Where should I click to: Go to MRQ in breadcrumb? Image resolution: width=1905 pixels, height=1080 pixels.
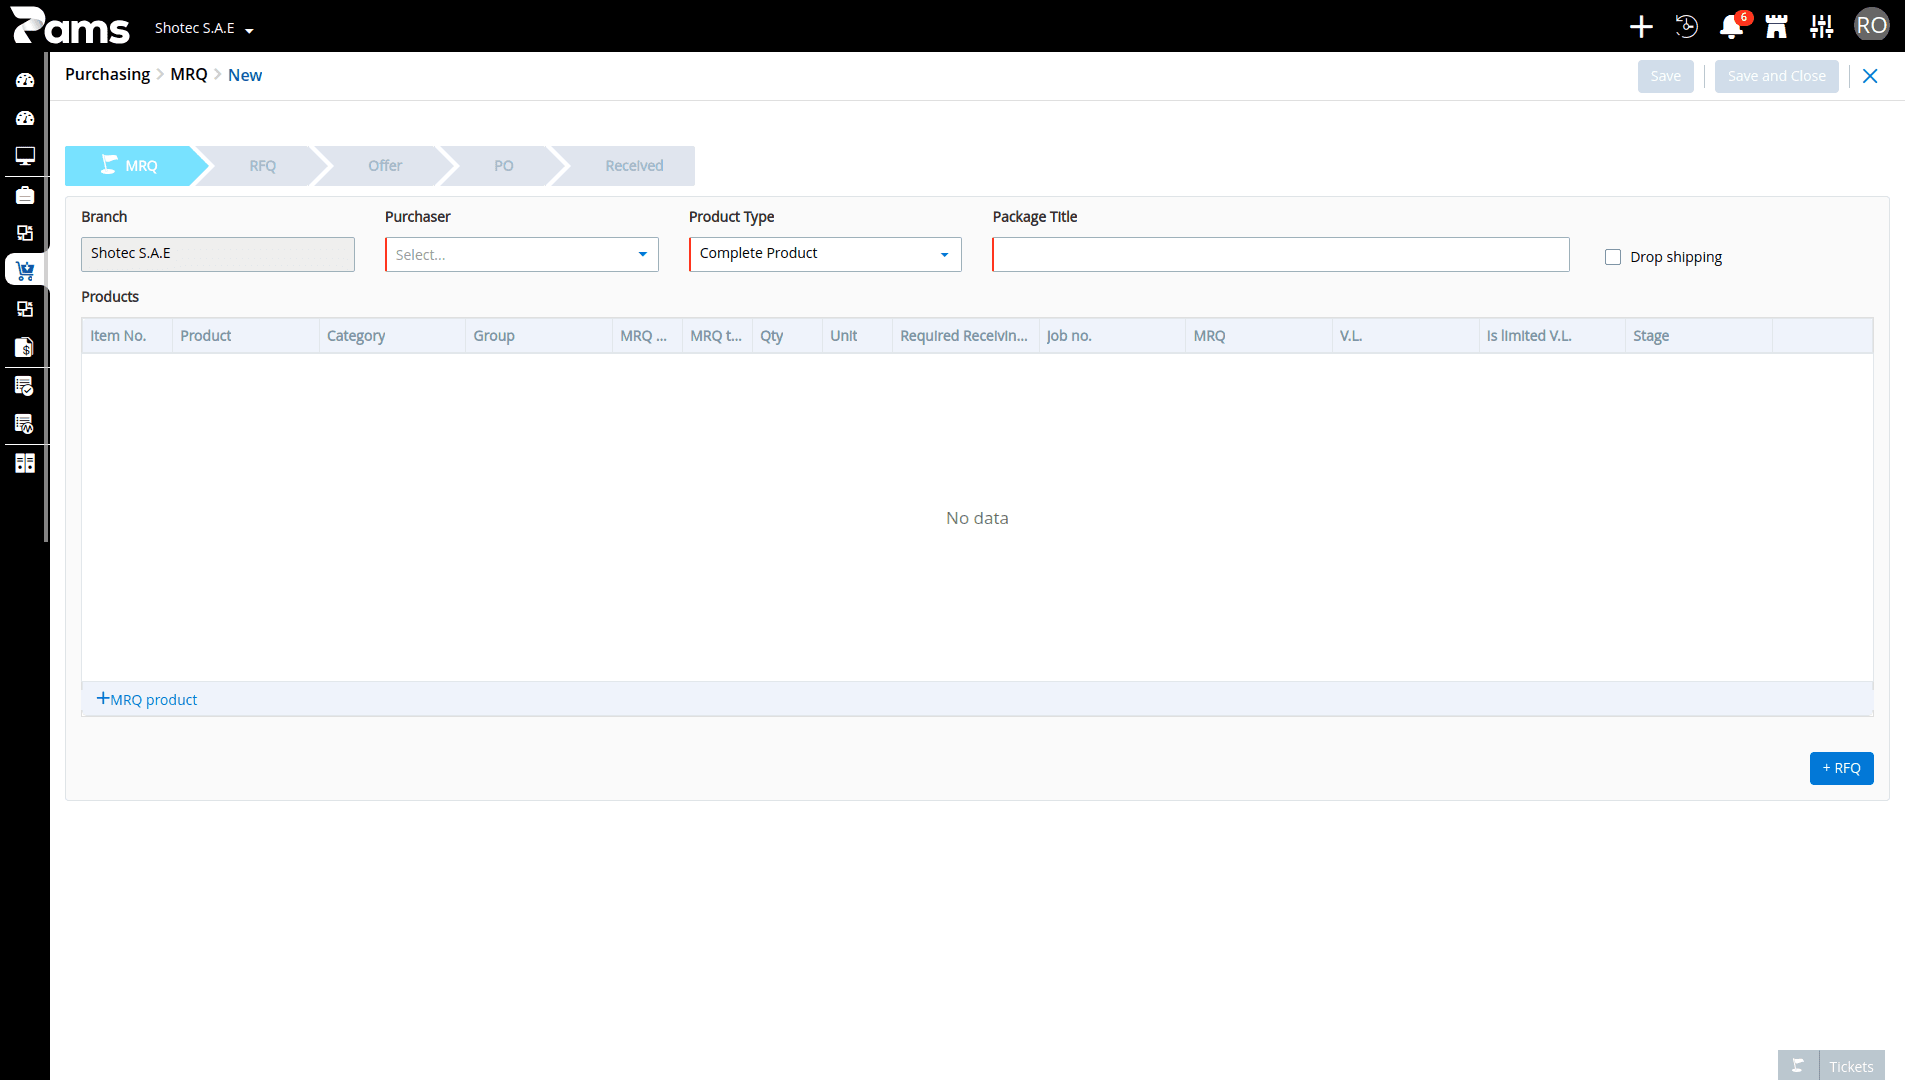click(189, 75)
